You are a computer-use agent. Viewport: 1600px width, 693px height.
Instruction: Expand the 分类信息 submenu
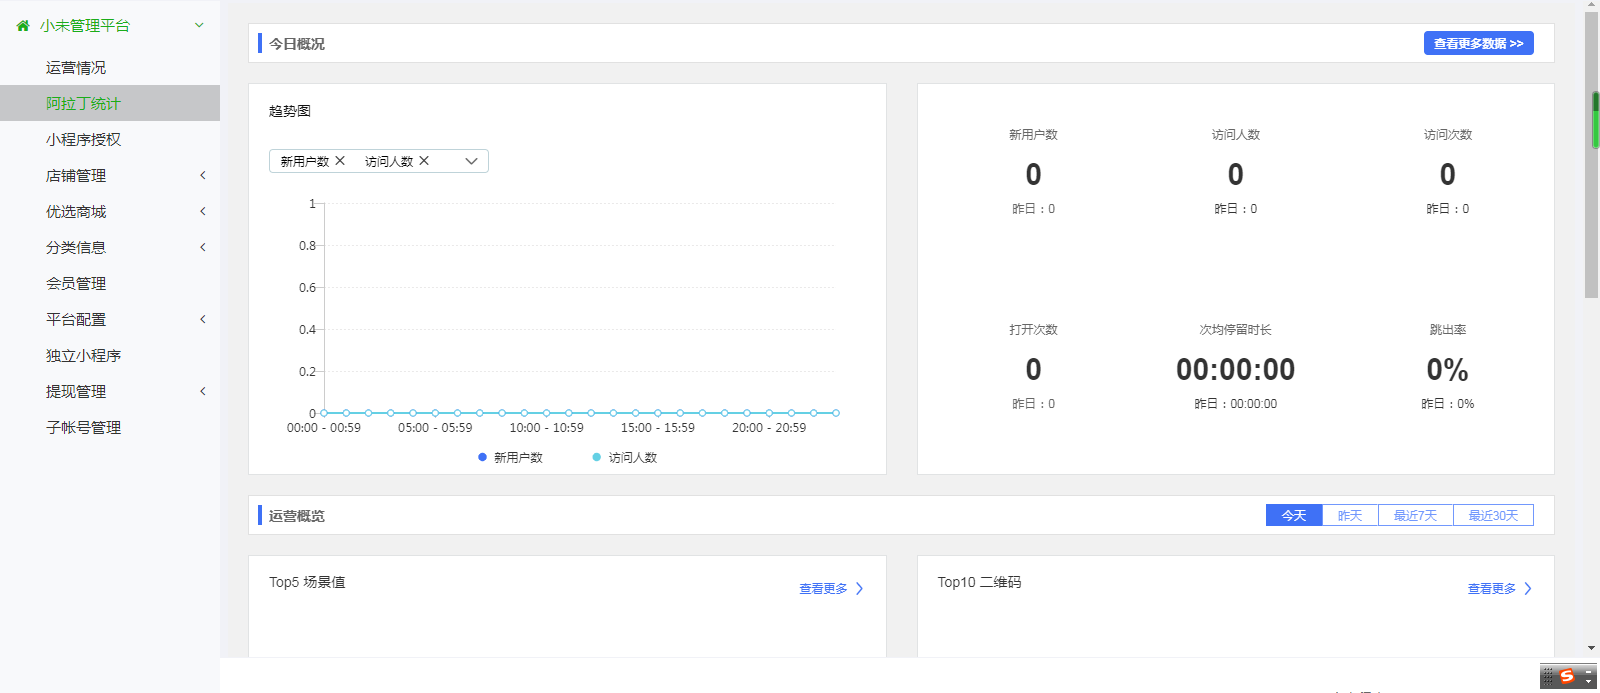(x=203, y=248)
